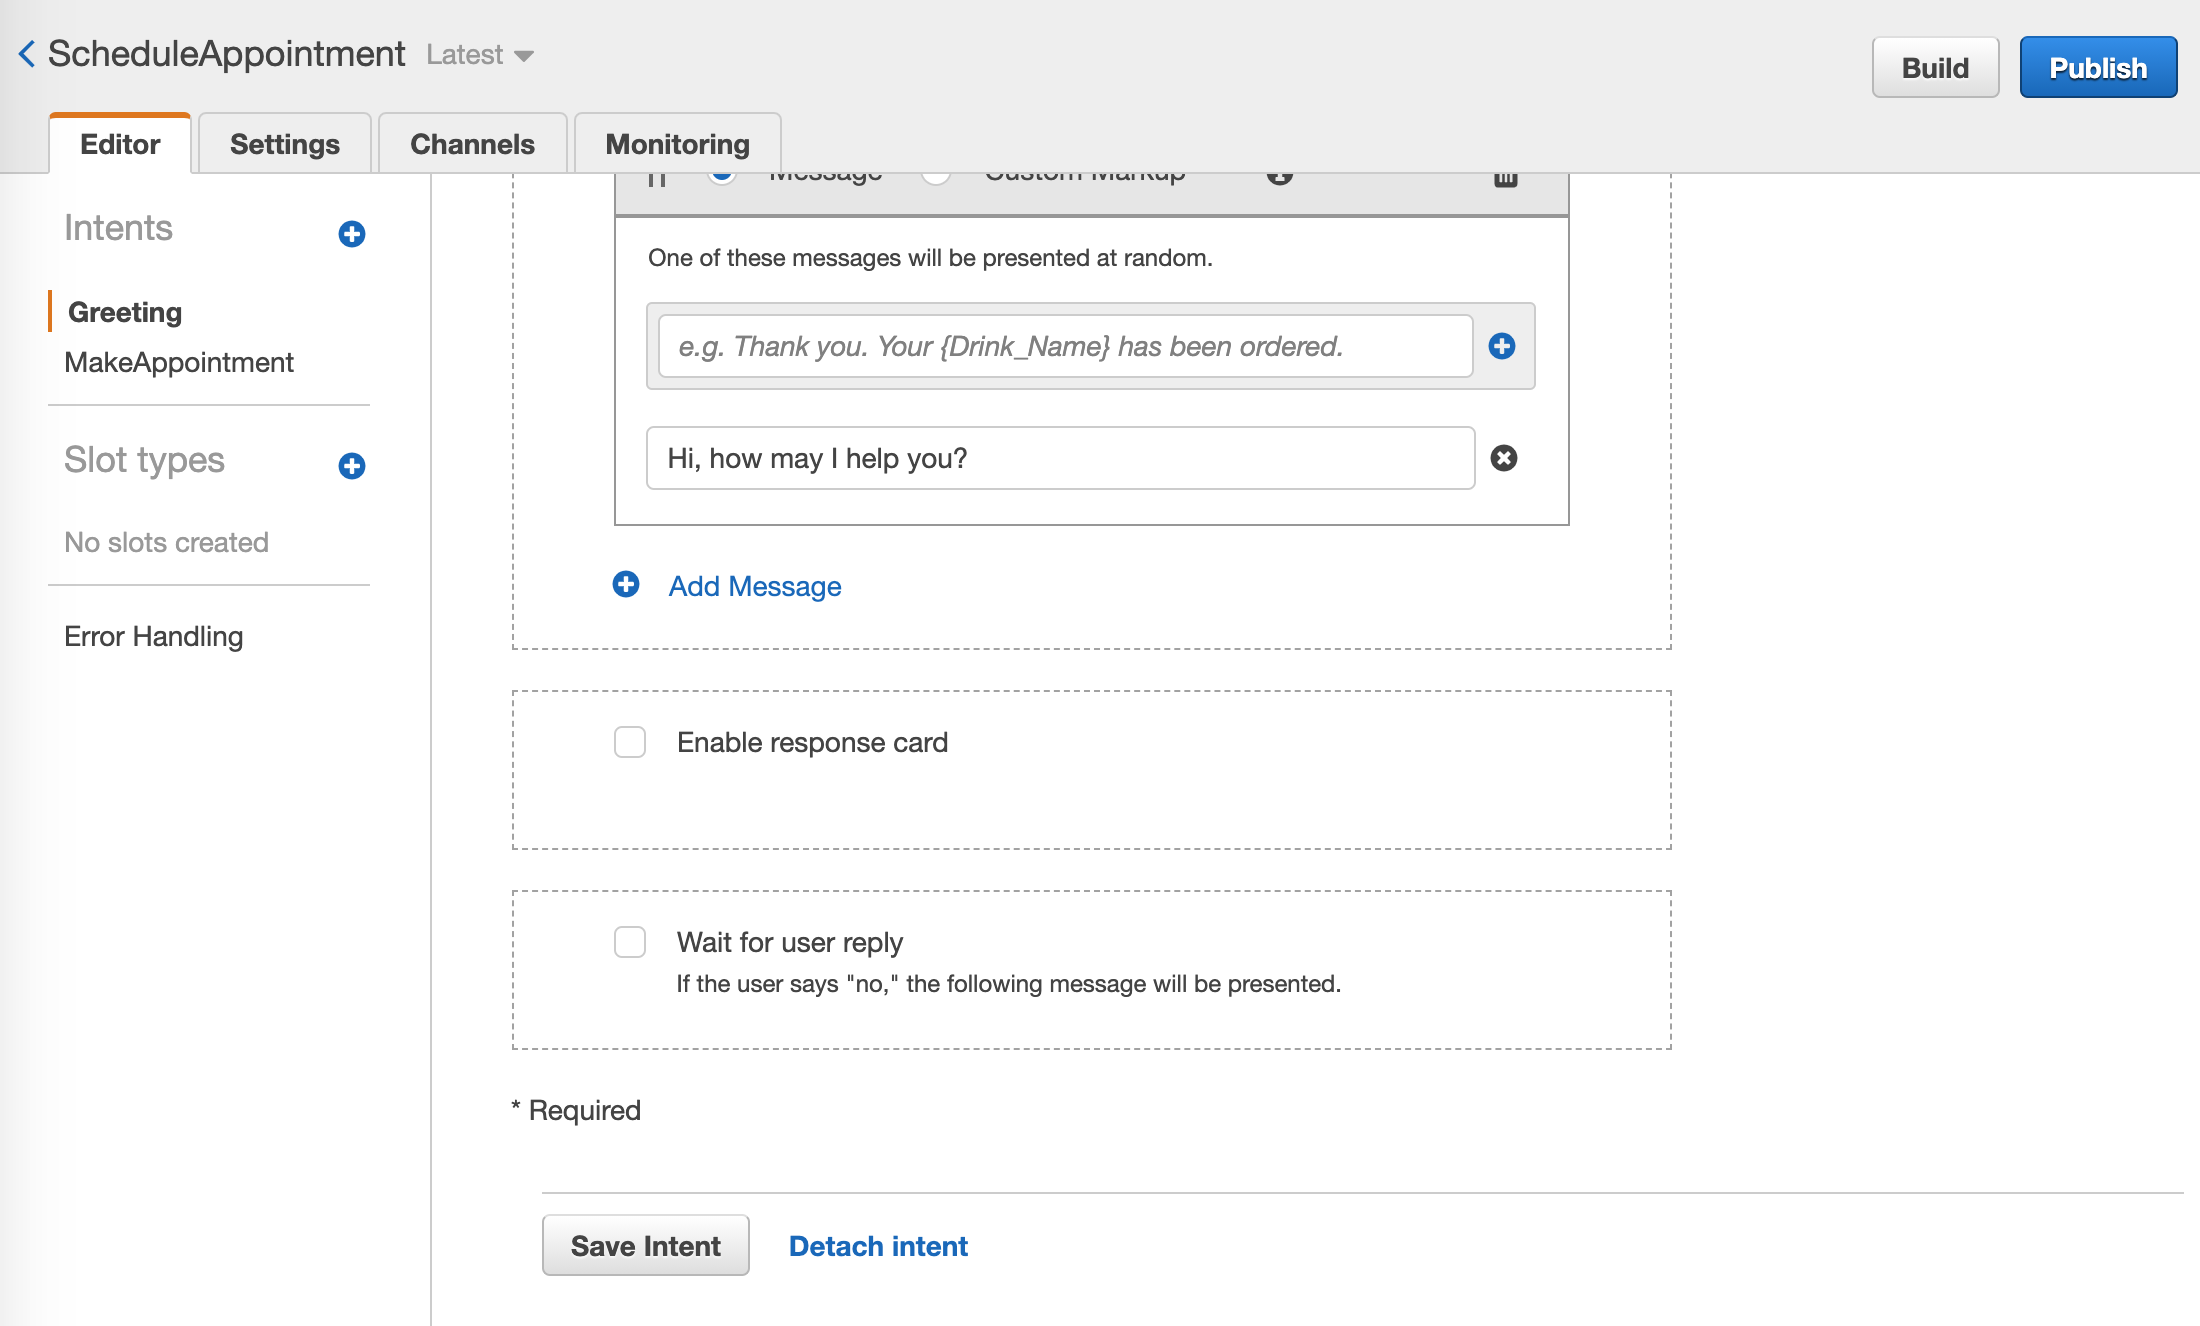Click the delete message X icon
Screen dimensions: 2200x1326
coord(1501,456)
